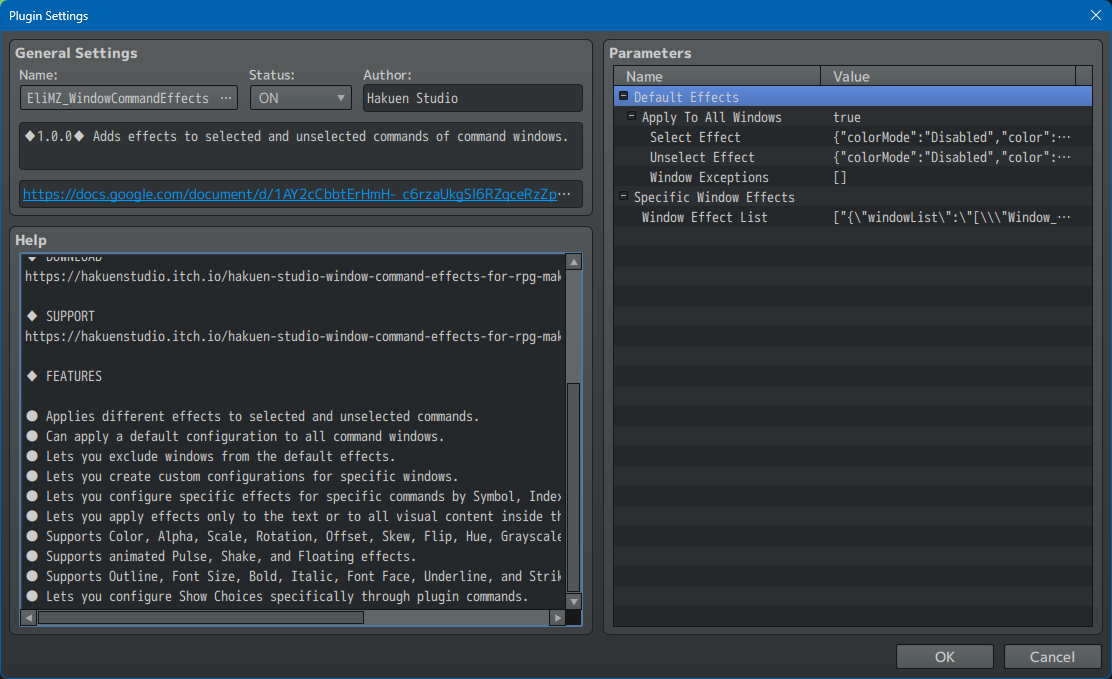This screenshot has height=679, width=1112.
Task: Confirm settings with the OK button
Action: 944,656
